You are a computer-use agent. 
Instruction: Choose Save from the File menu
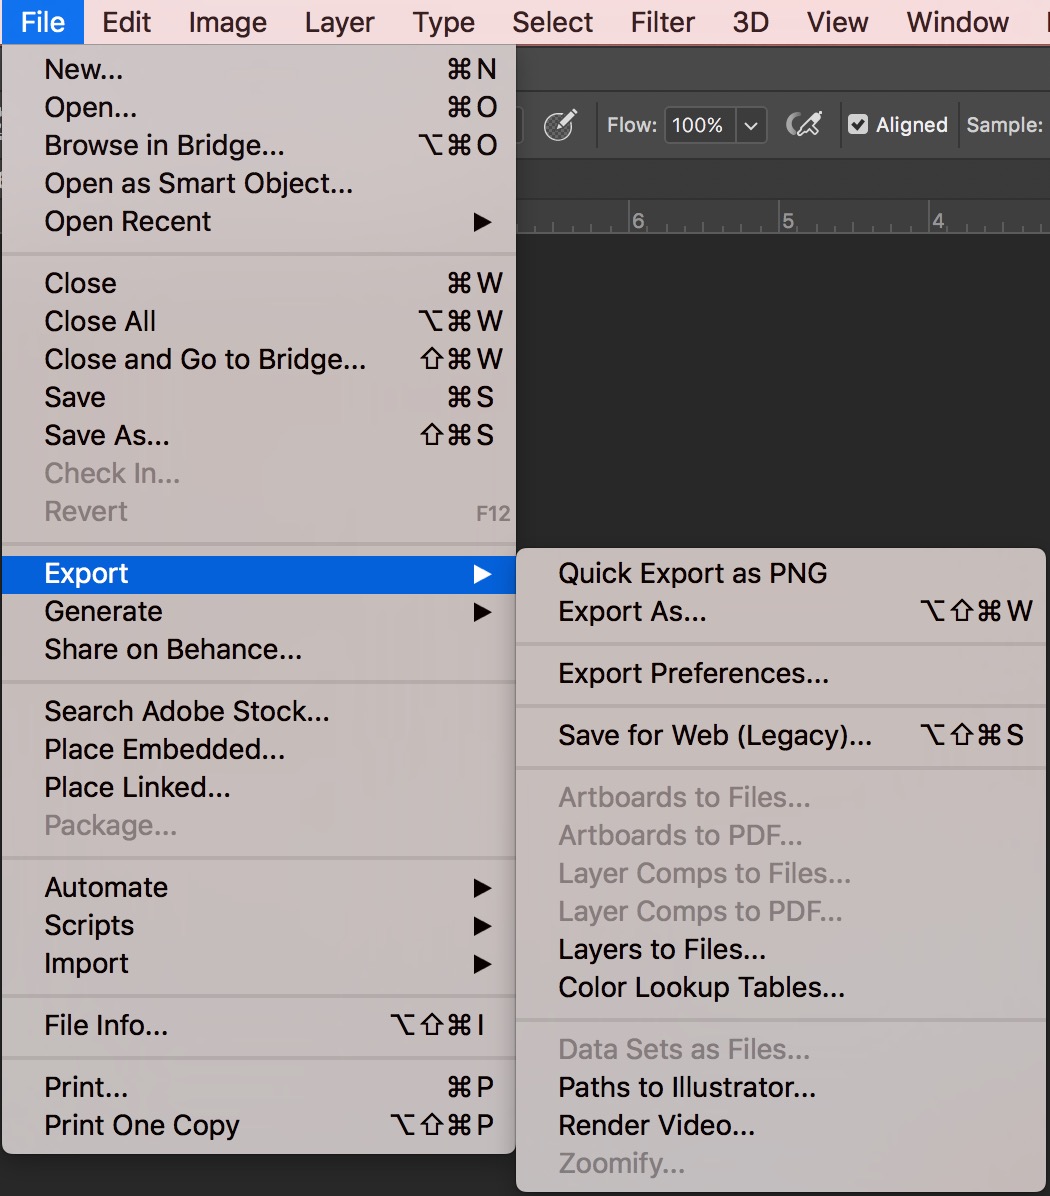259,398
